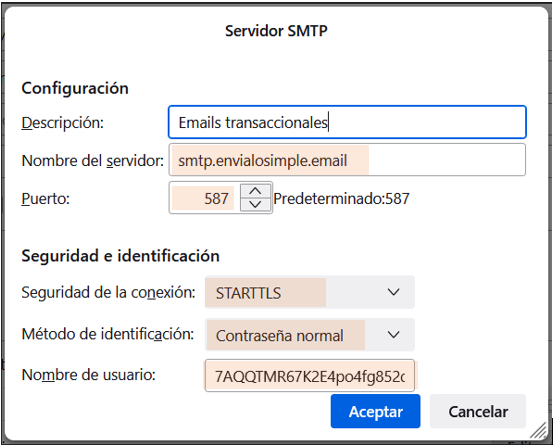The height and width of the screenshot is (446, 553).
Task: Click the Aceptar button
Action: 375,411
